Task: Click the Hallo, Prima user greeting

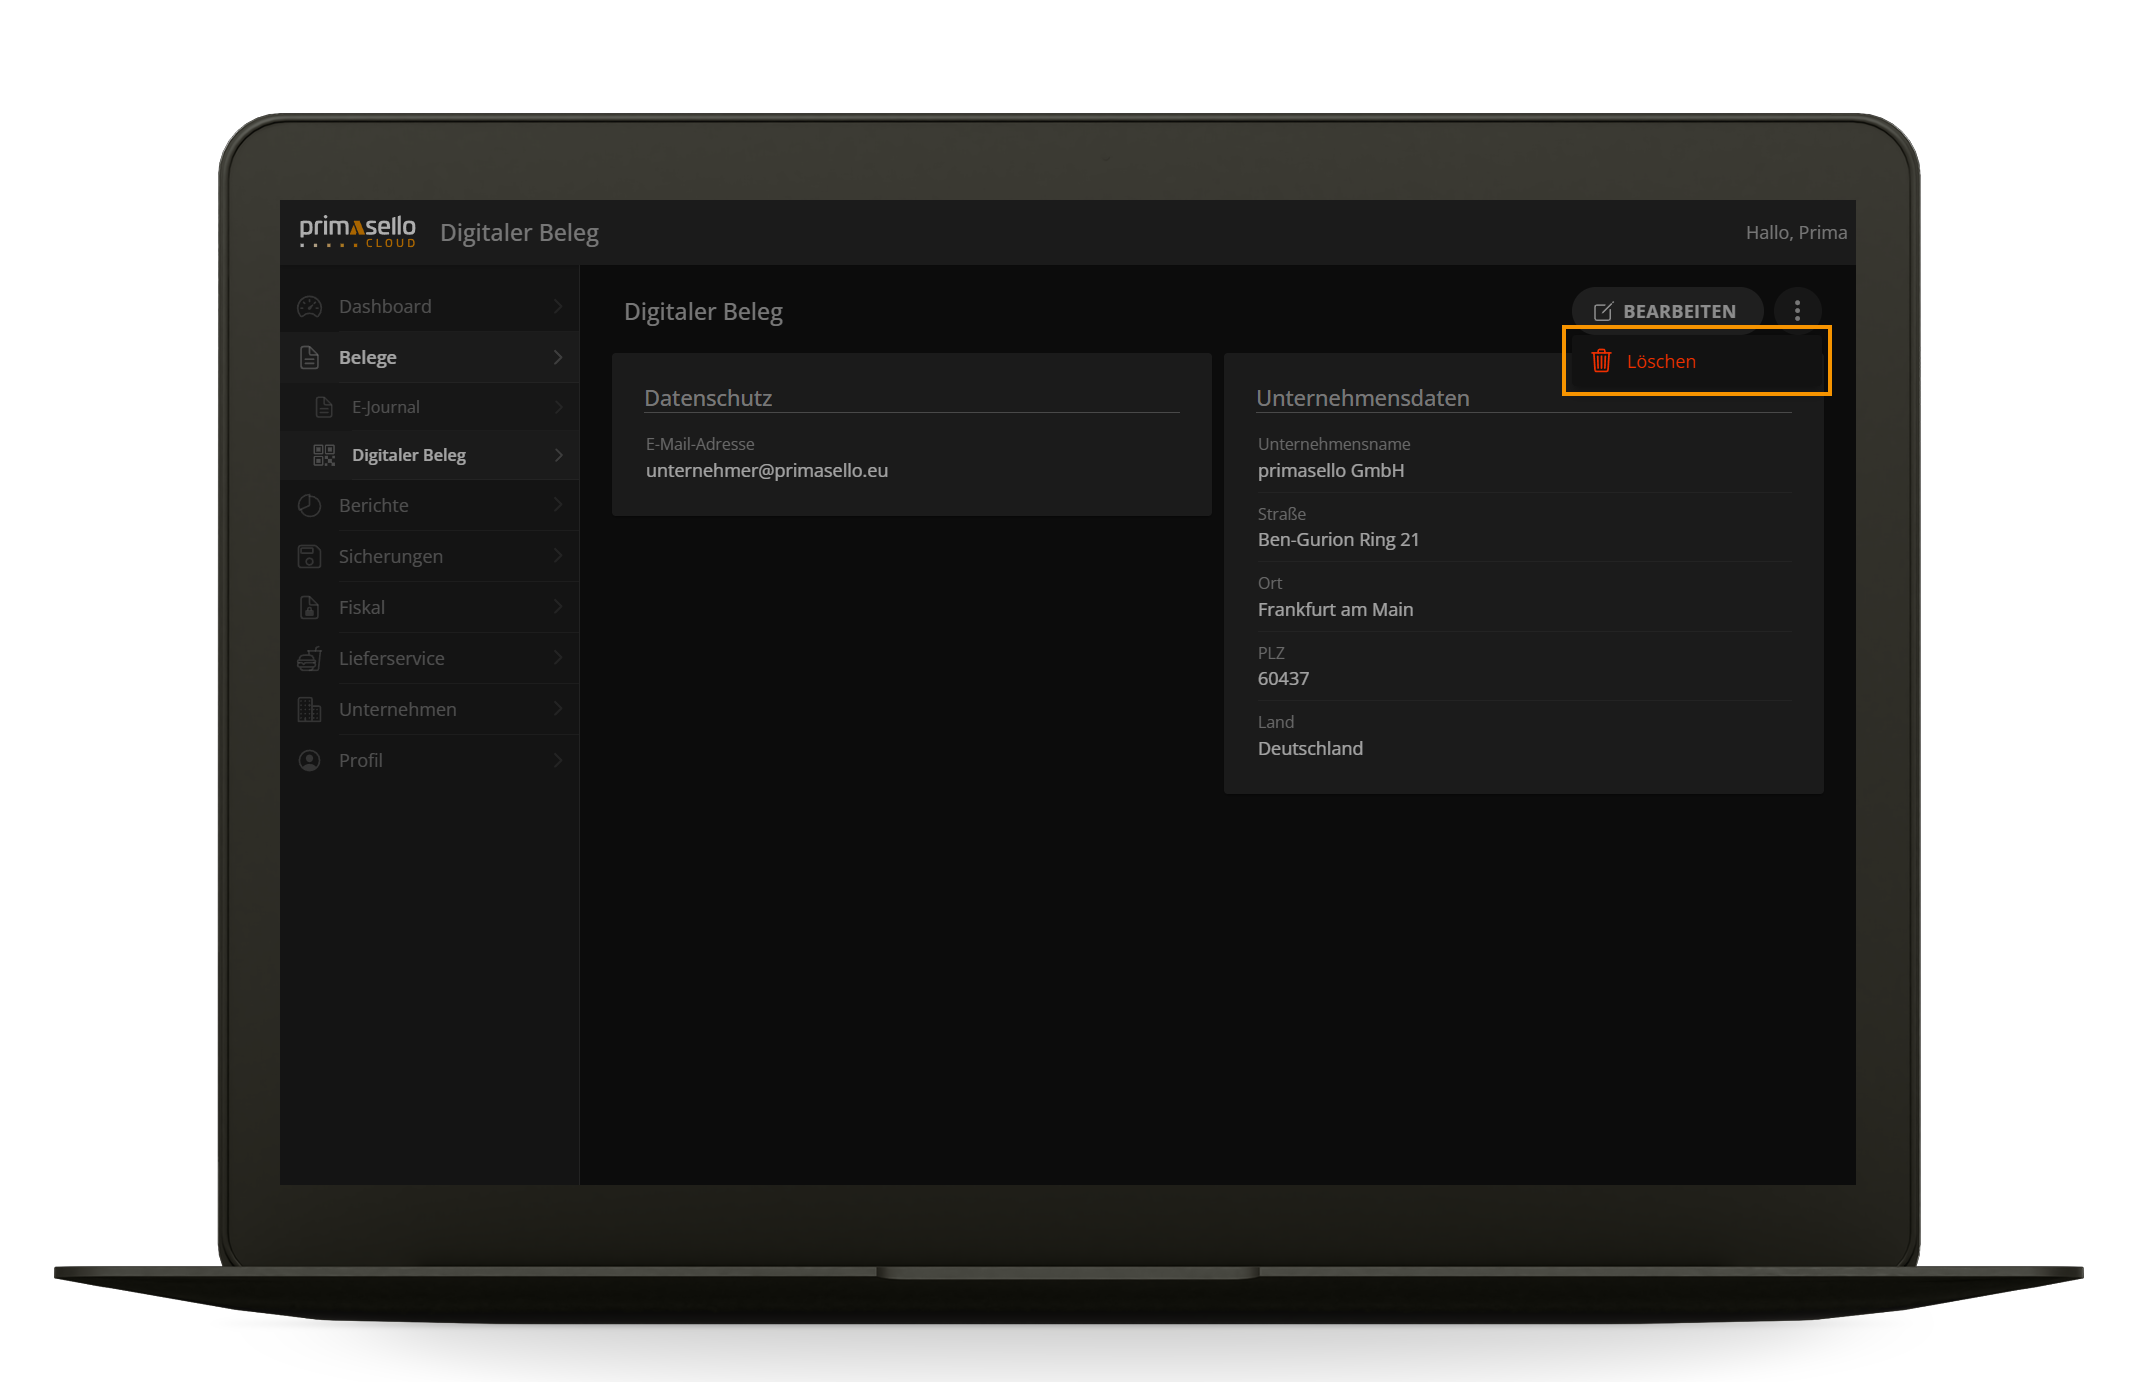Action: [x=1795, y=232]
